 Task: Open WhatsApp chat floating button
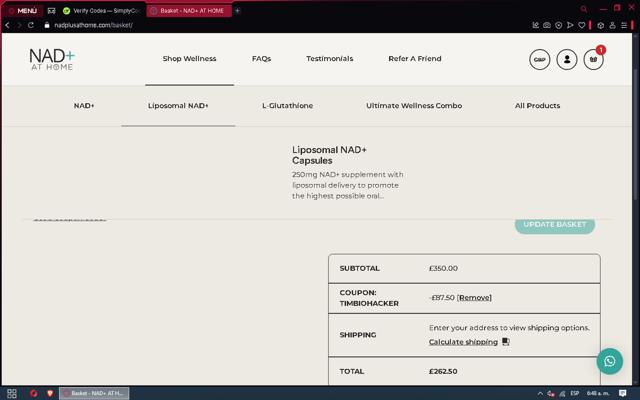pos(609,361)
